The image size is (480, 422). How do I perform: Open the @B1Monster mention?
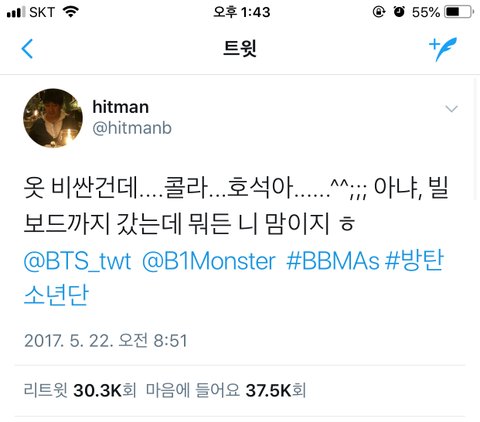pyautogui.click(x=209, y=261)
